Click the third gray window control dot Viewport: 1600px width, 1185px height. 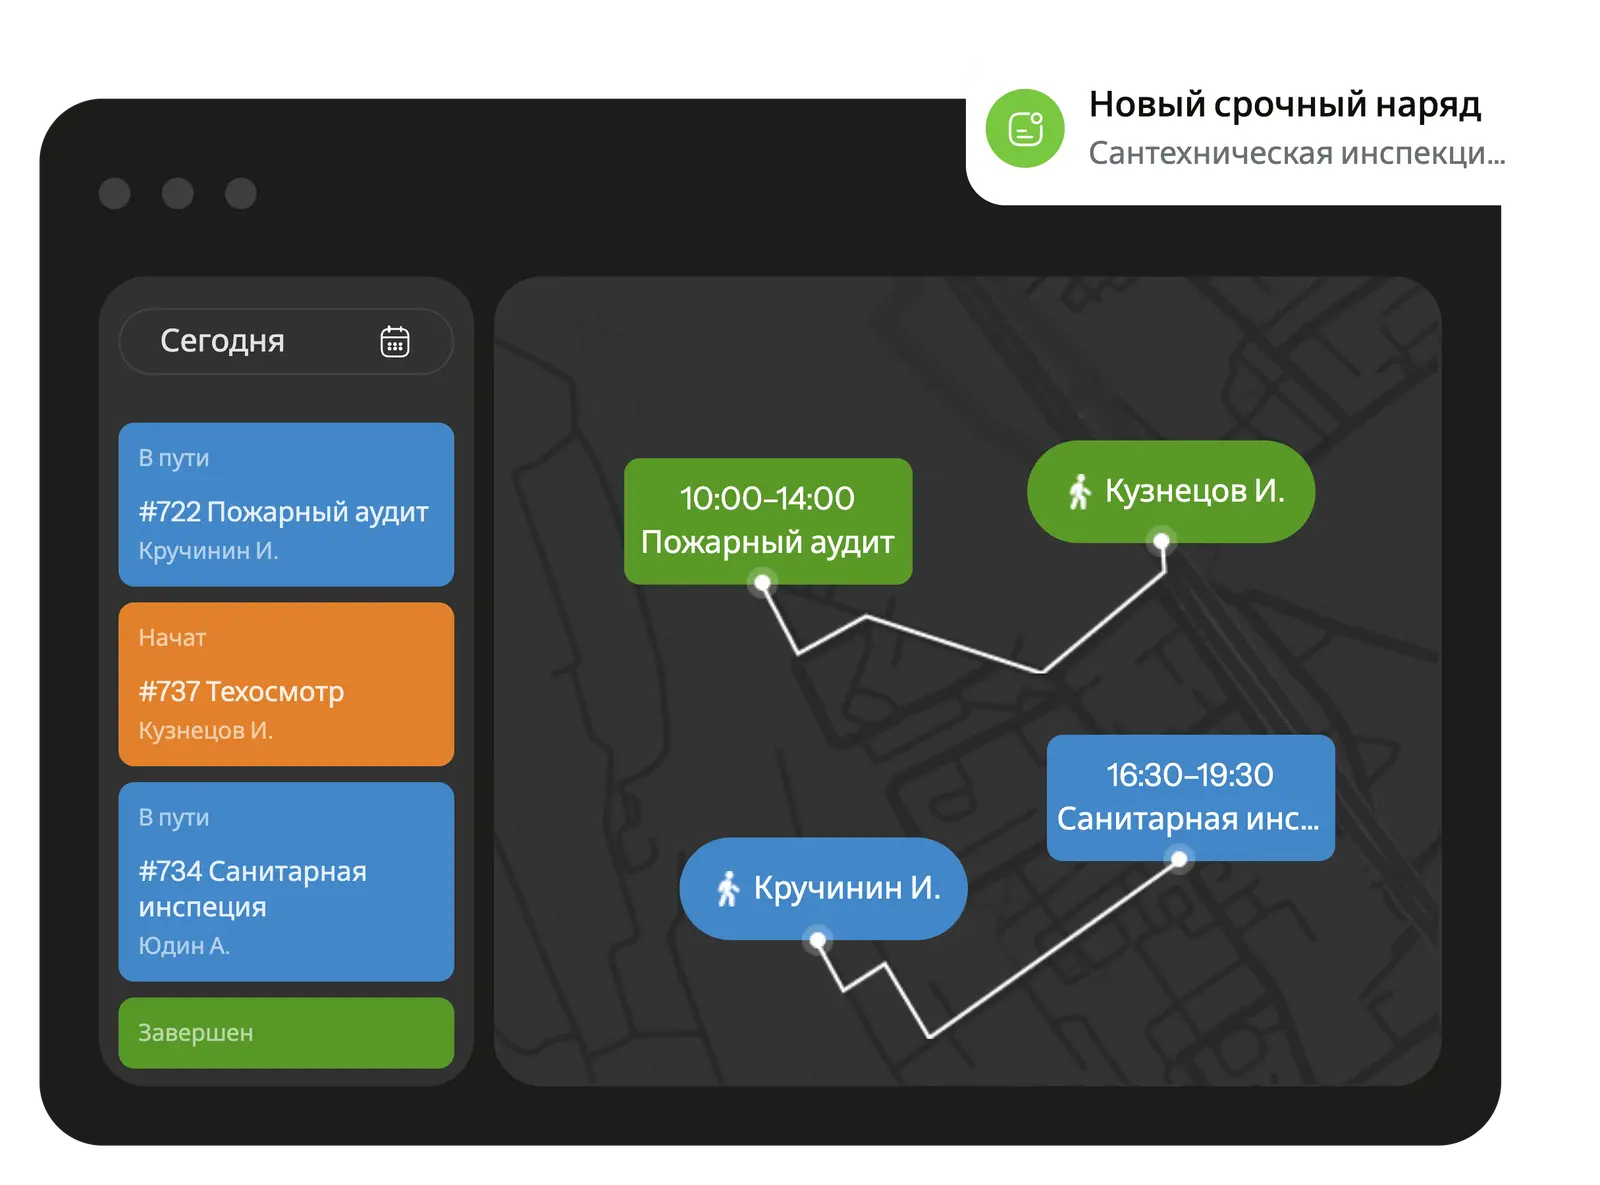[241, 193]
